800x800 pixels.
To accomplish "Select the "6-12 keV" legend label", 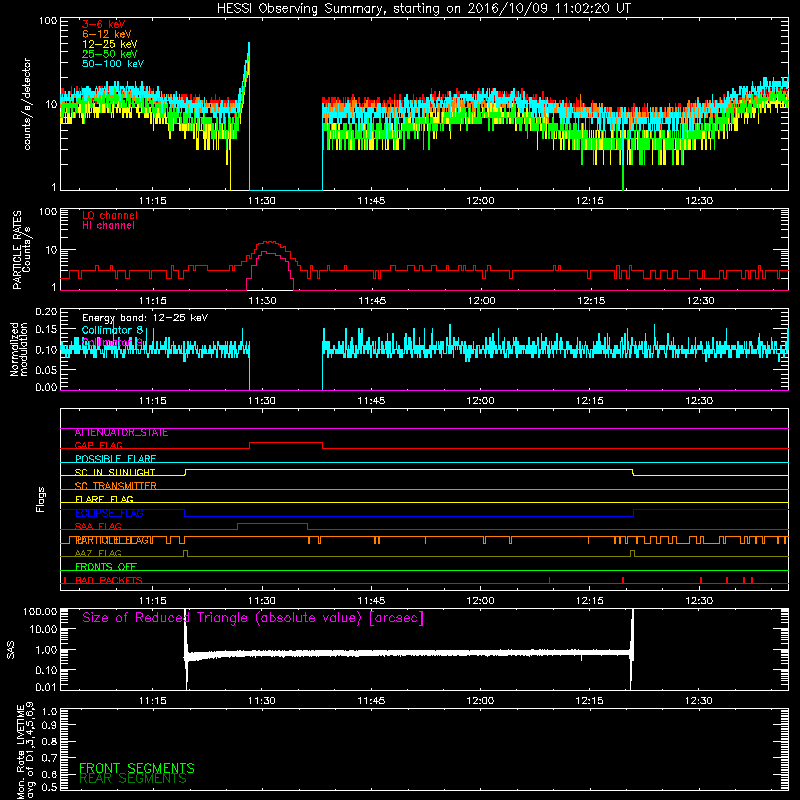I will (x=107, y=34).
